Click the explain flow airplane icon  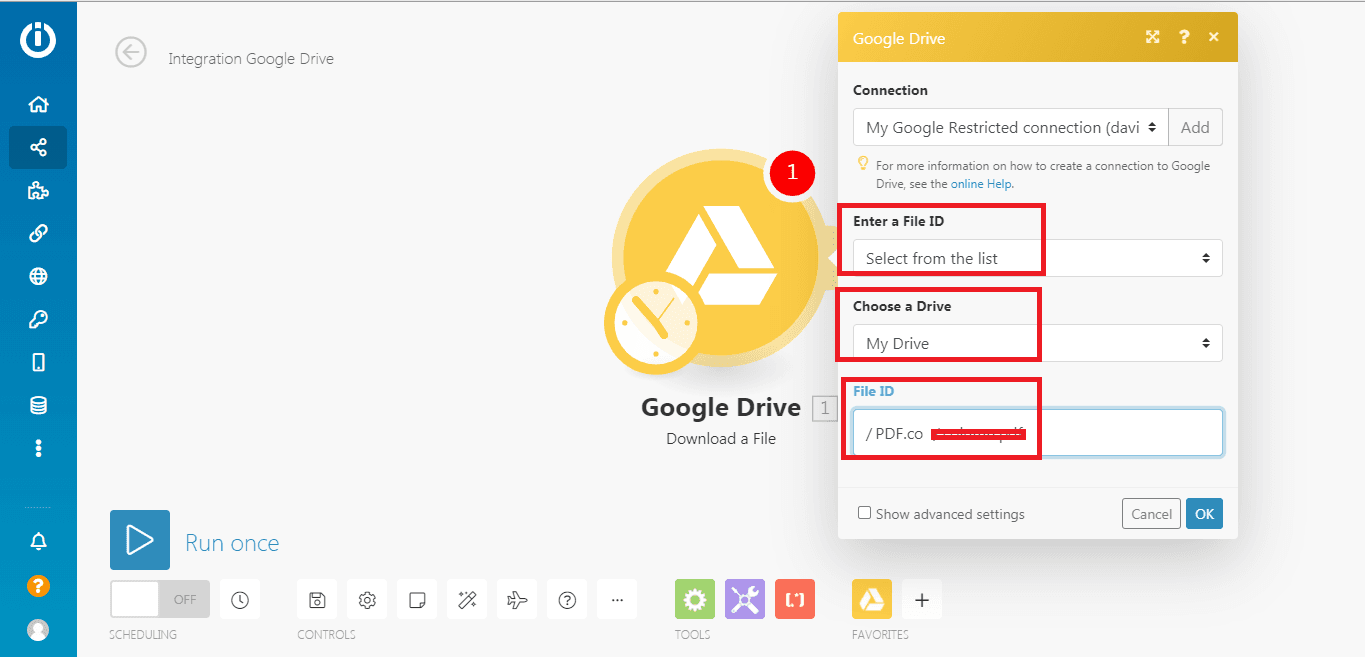tap(517, 600)
